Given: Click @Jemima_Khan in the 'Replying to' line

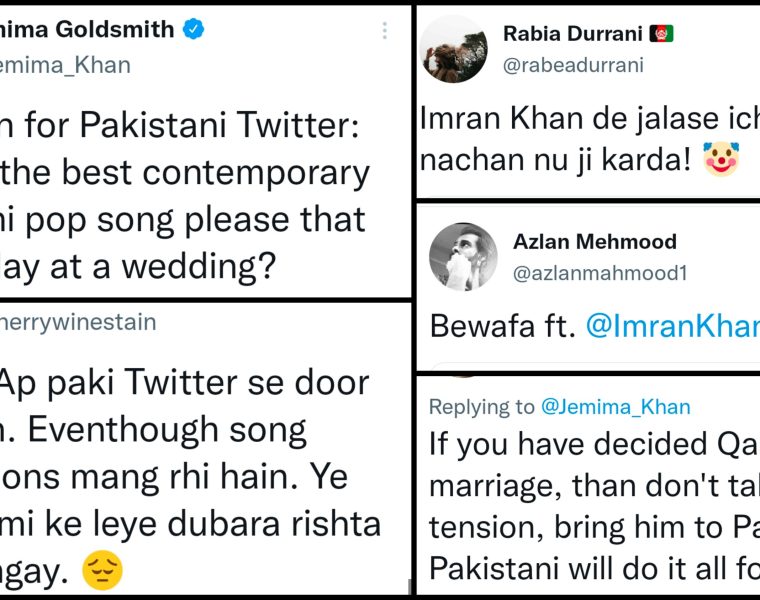Looking at the screenshot, I should (x=615, y=407).
